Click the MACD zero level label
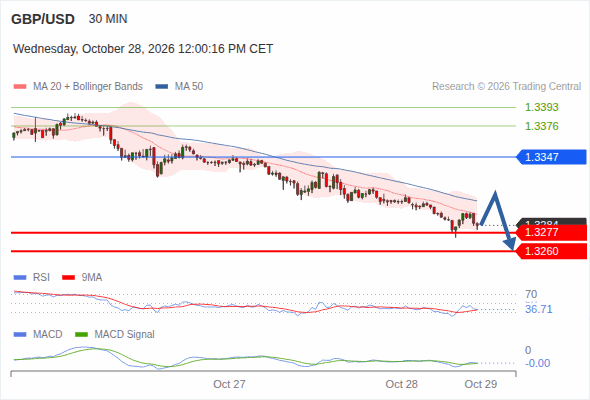This screenshot has height=400, width=590. pos(528,350)
